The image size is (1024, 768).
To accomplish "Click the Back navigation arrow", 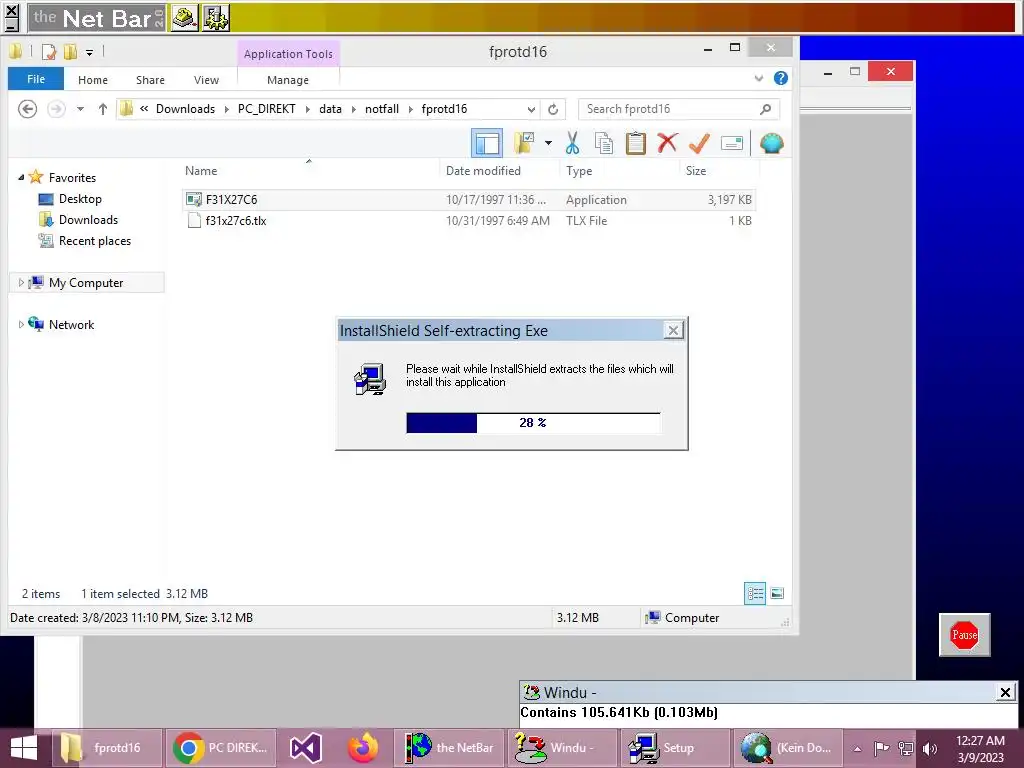I will click(27, 109).
